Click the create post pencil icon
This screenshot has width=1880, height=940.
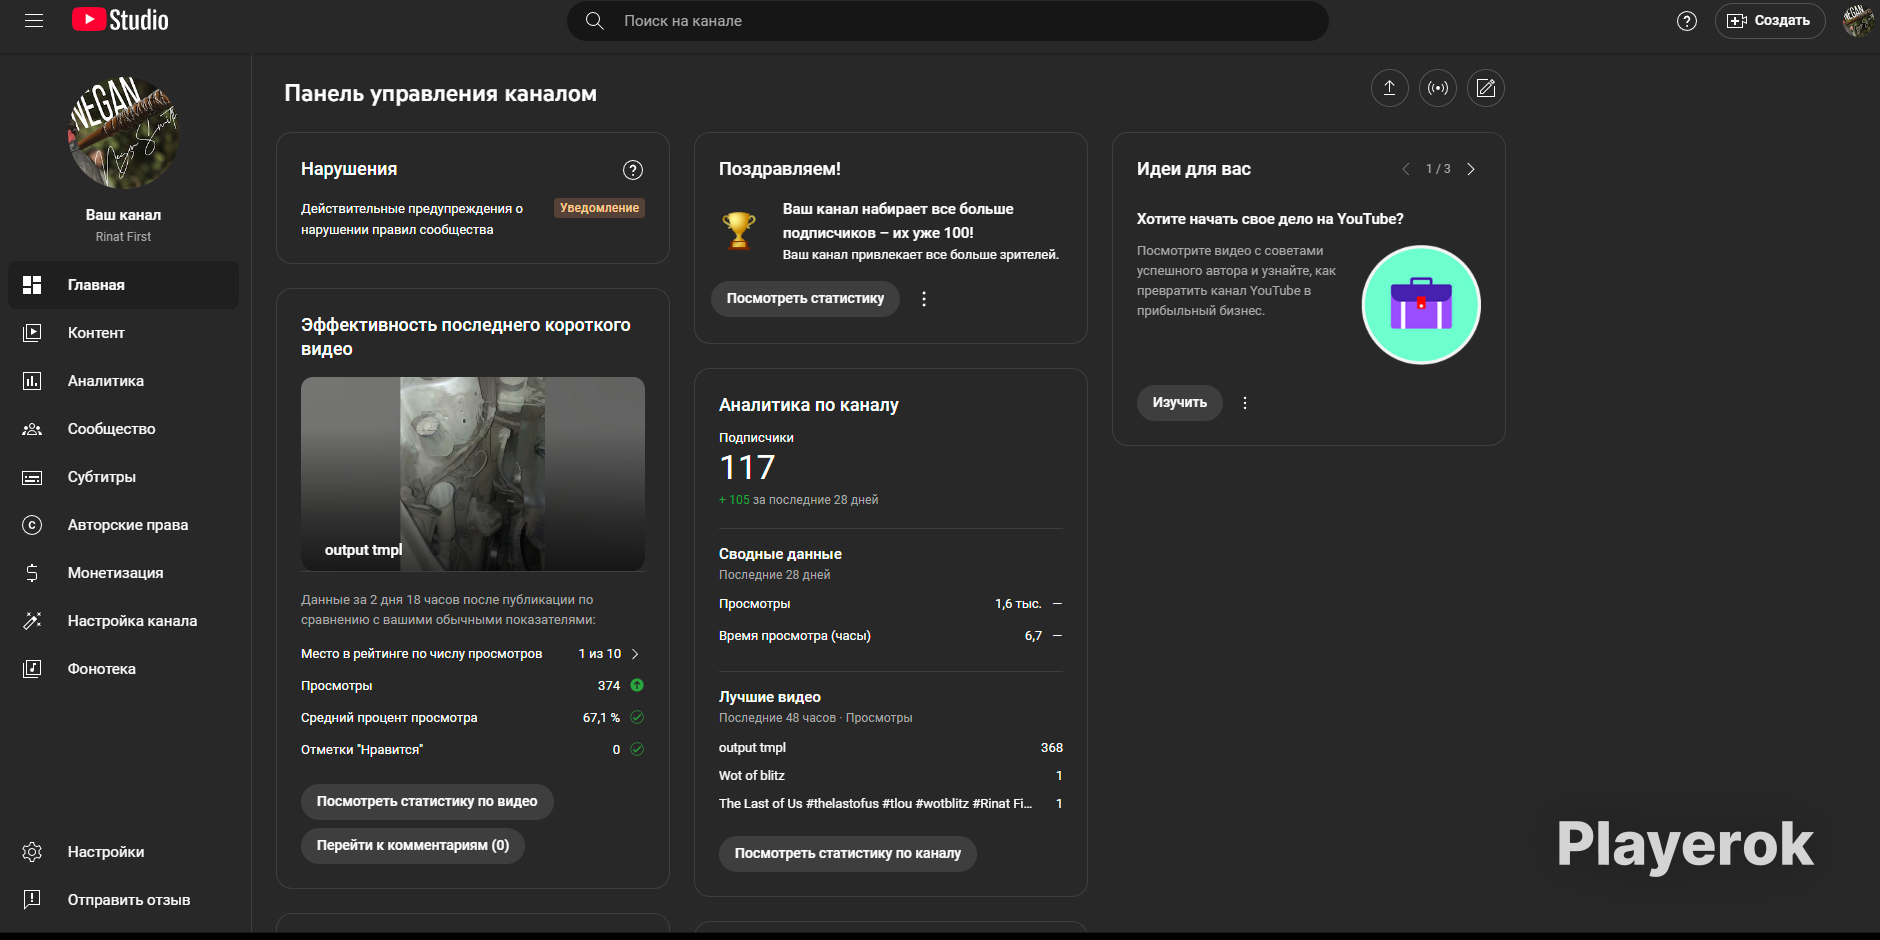point(1486,88)
